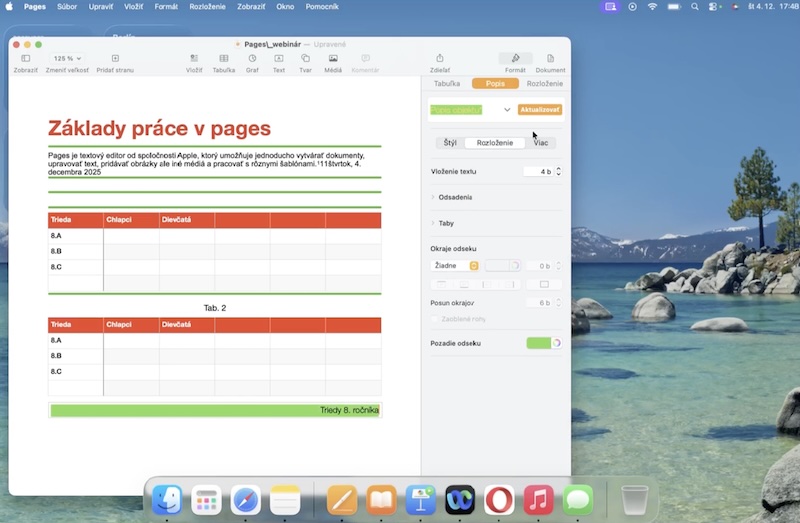Open the Okno menu
This screenshot has height=523, width=800.
pyautogui.click(x=285, y=7)
